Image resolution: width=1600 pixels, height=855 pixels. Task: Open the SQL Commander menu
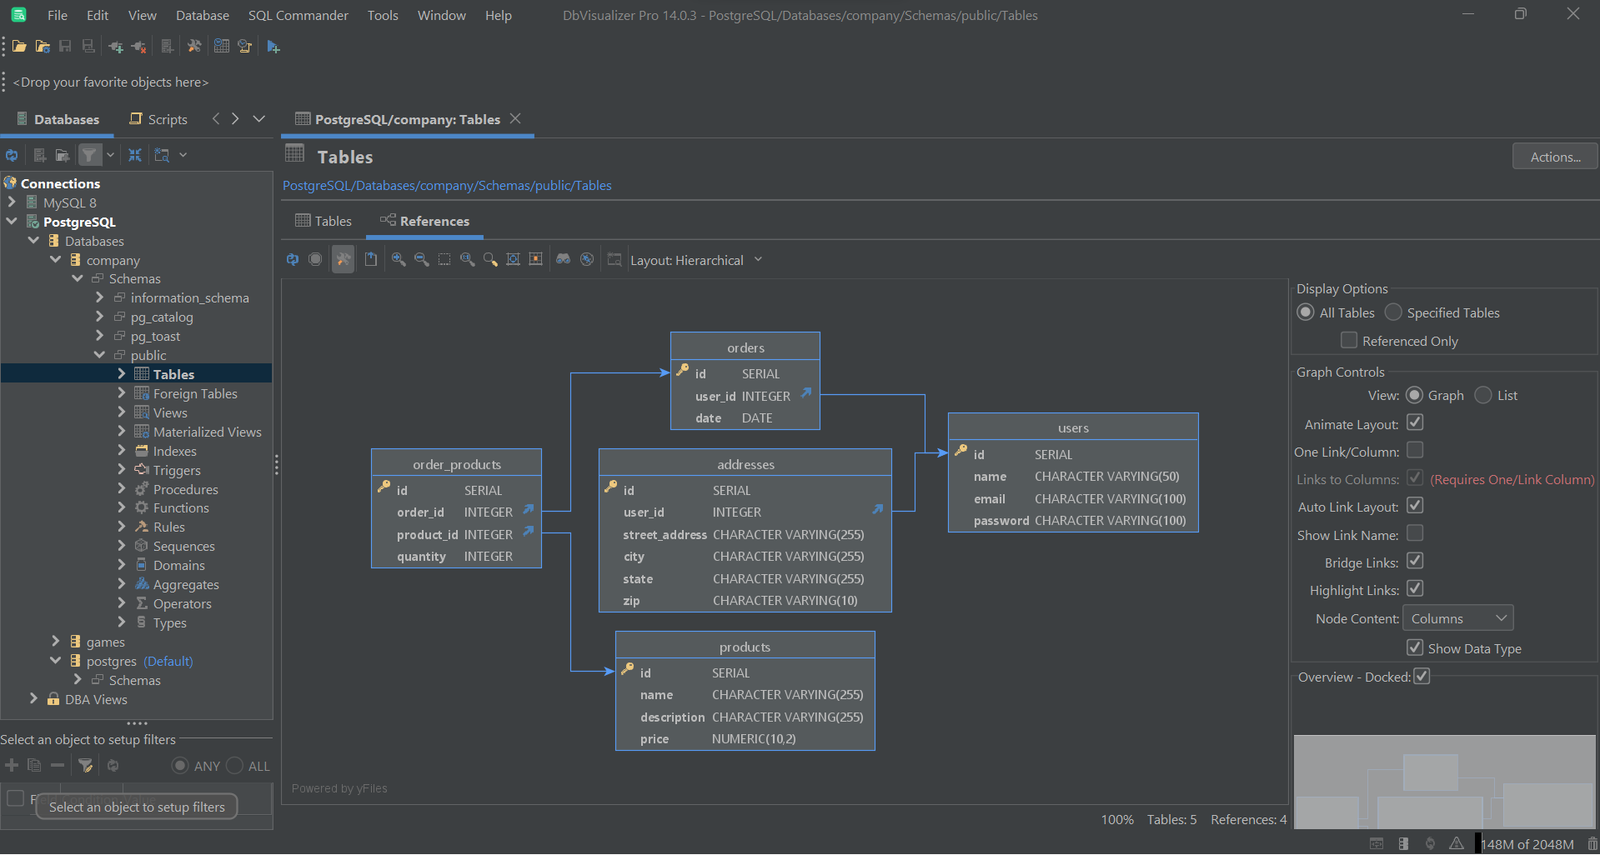[x=298, y=15]
